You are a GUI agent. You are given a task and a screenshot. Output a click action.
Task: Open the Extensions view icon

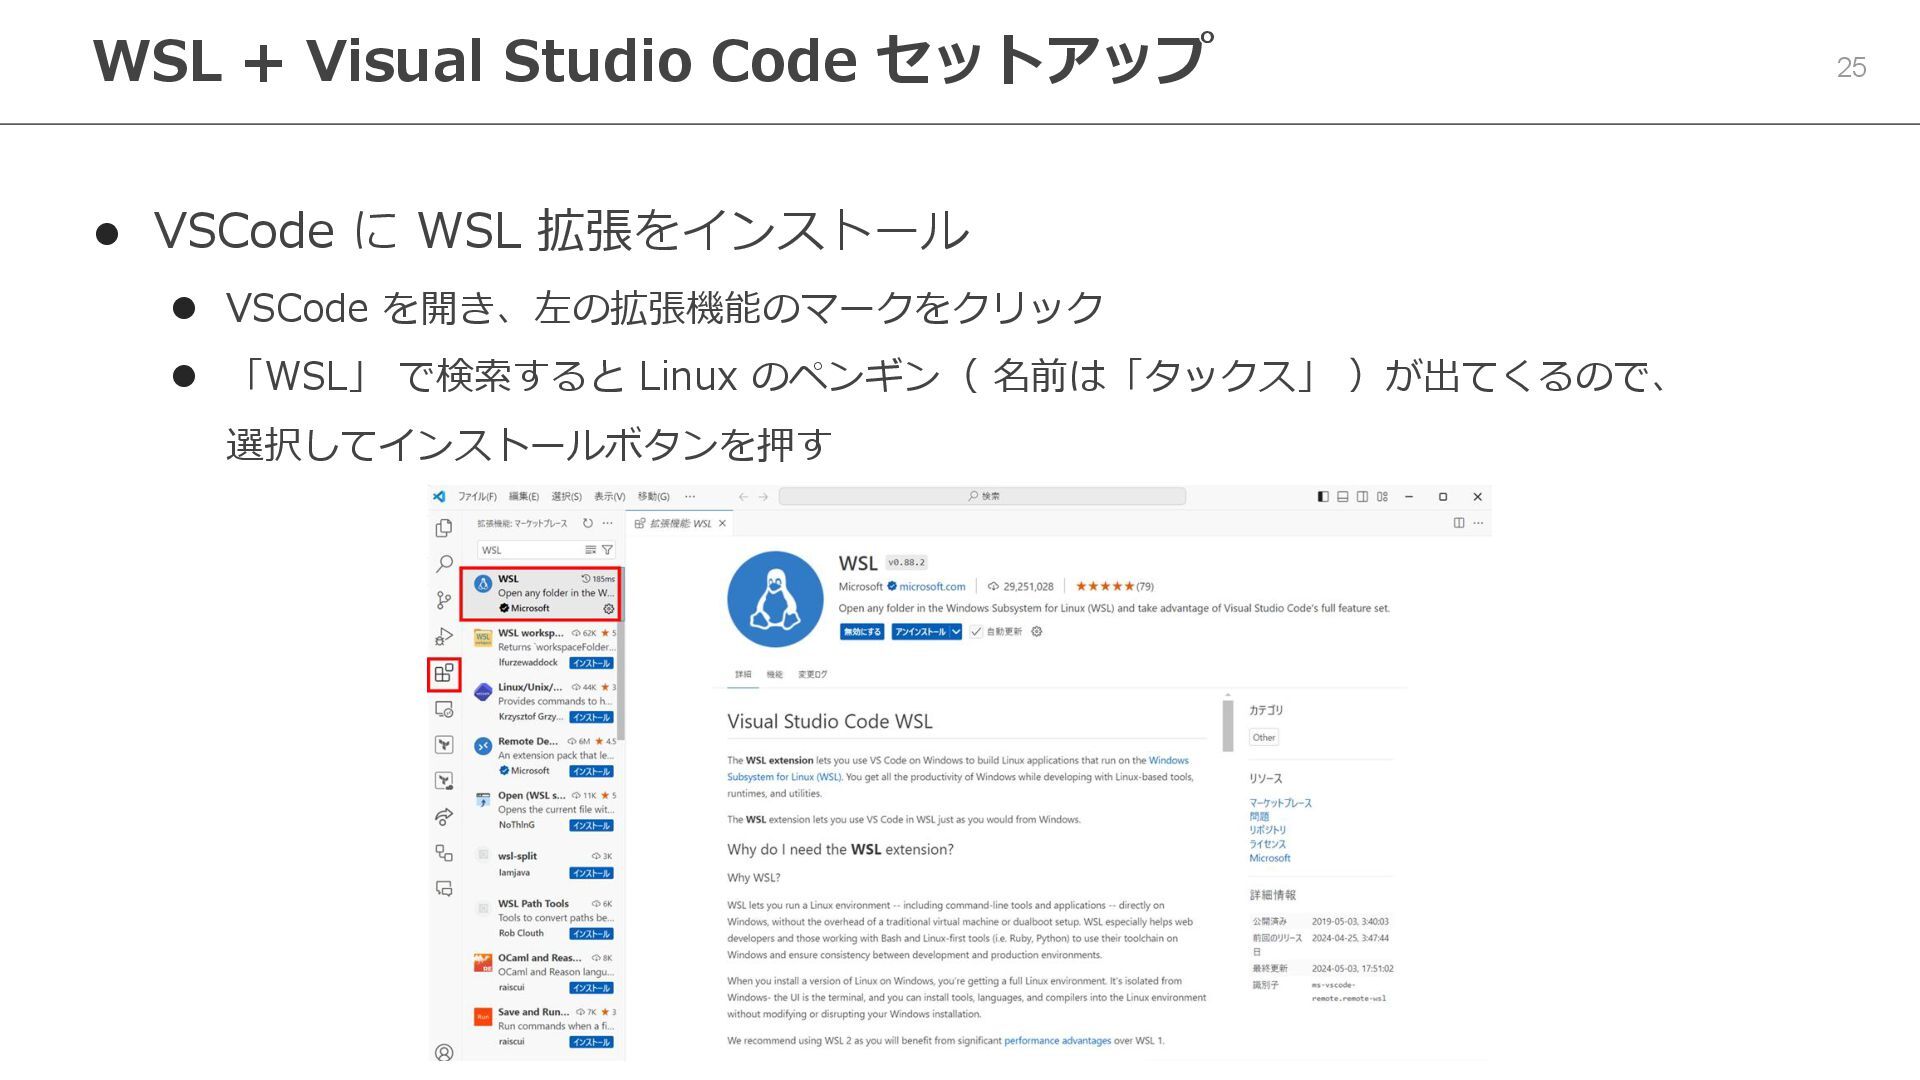(444, 673)
